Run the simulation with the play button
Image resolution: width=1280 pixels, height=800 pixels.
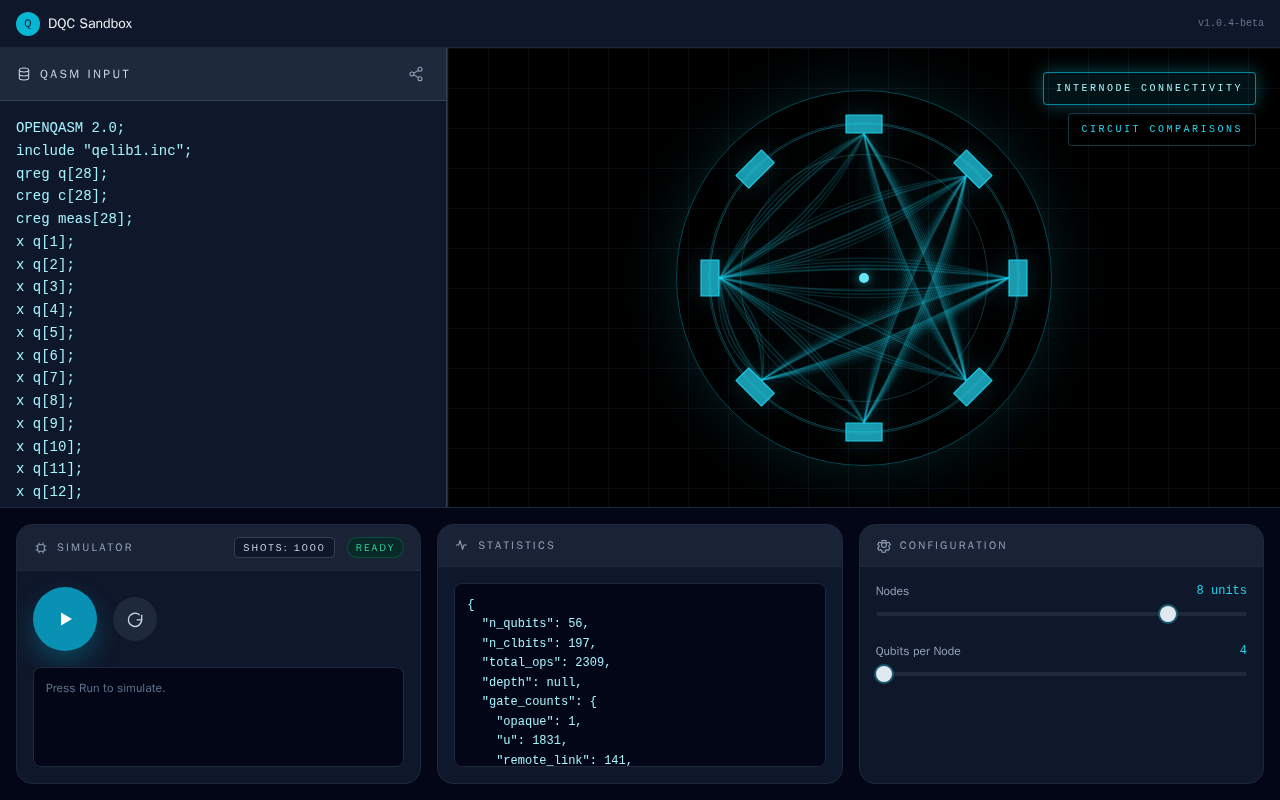[x=65, y=619]
